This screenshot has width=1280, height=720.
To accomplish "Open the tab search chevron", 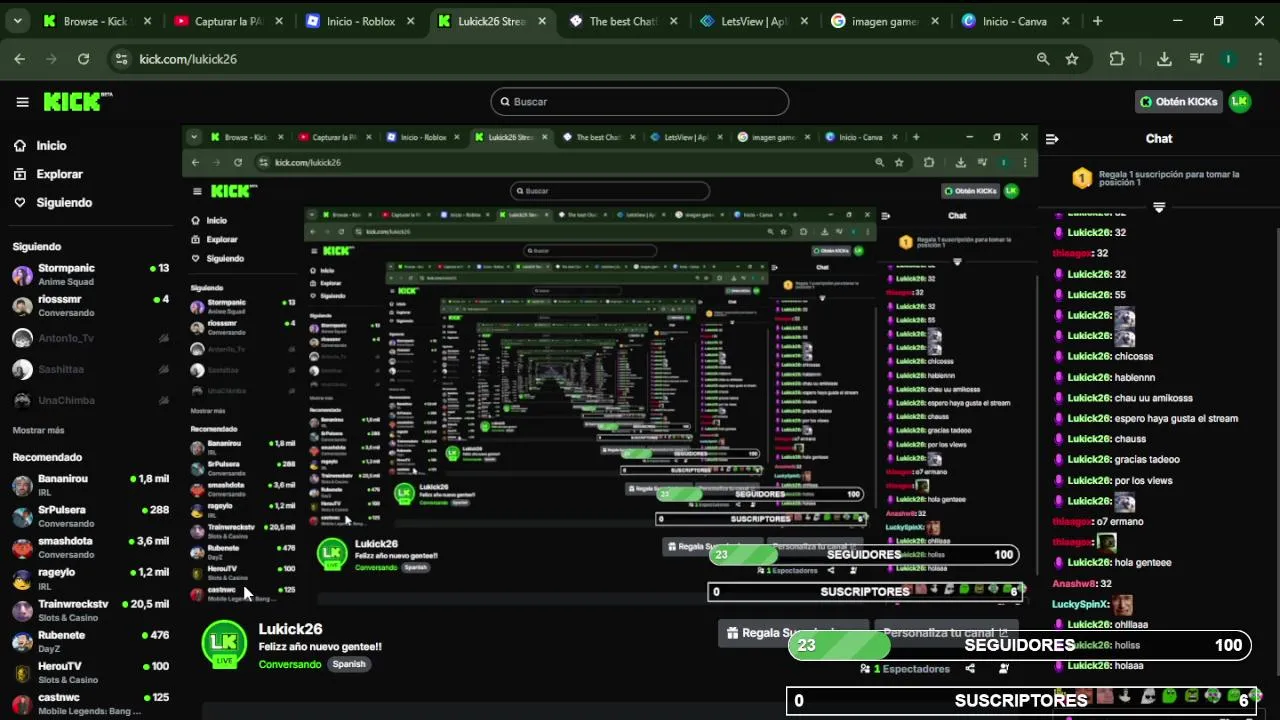I will click(17, 21).
